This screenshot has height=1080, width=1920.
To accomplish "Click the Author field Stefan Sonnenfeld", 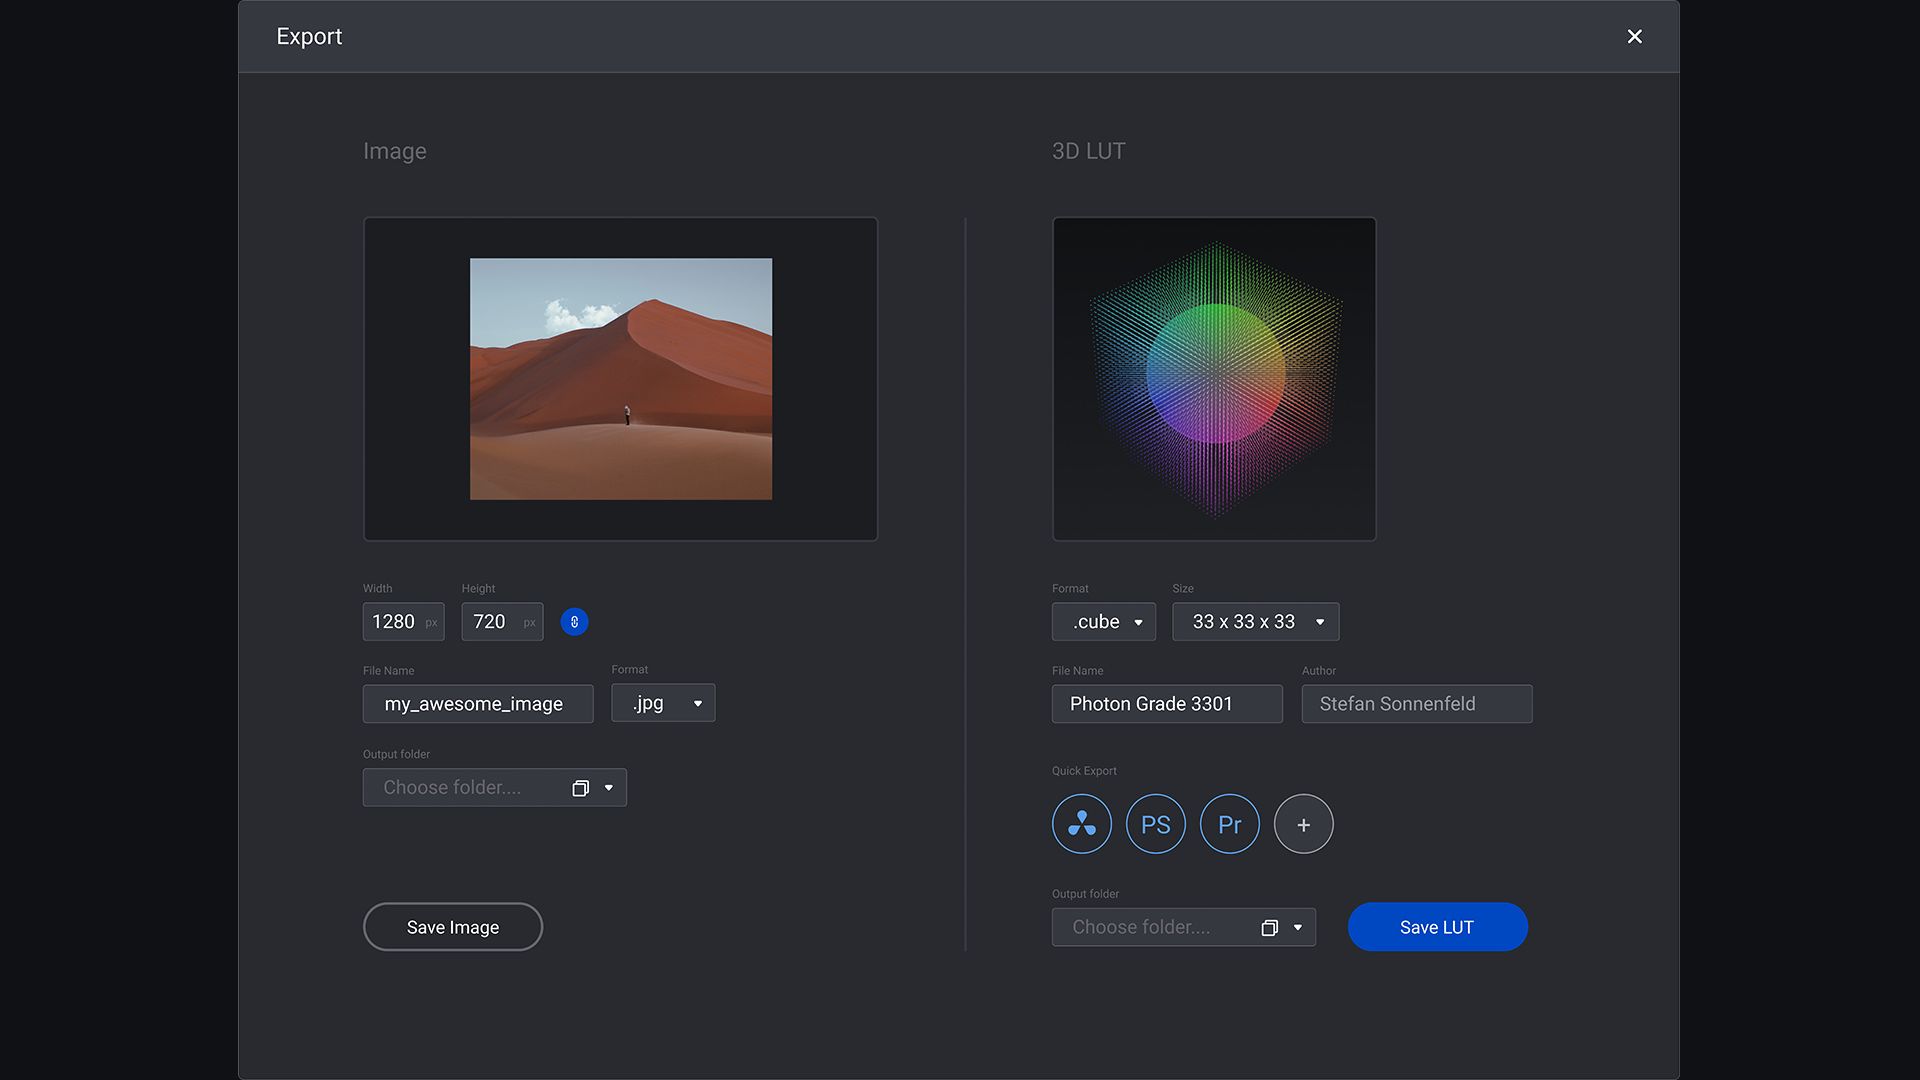I will click(1416, 704).
